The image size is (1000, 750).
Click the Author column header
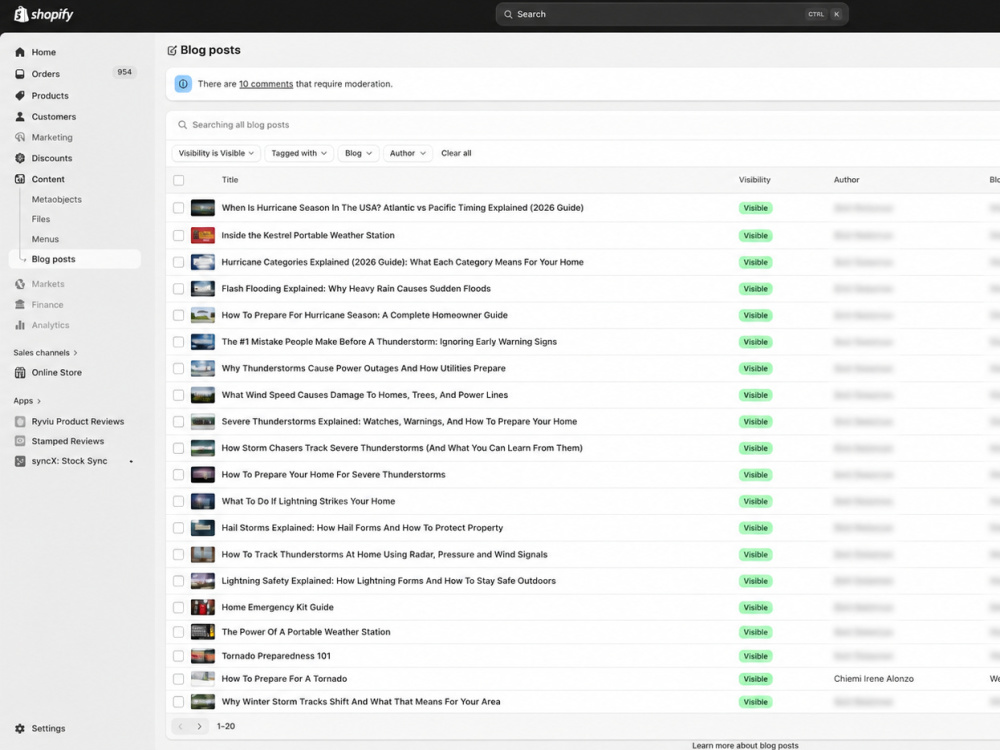coord(847,180)
